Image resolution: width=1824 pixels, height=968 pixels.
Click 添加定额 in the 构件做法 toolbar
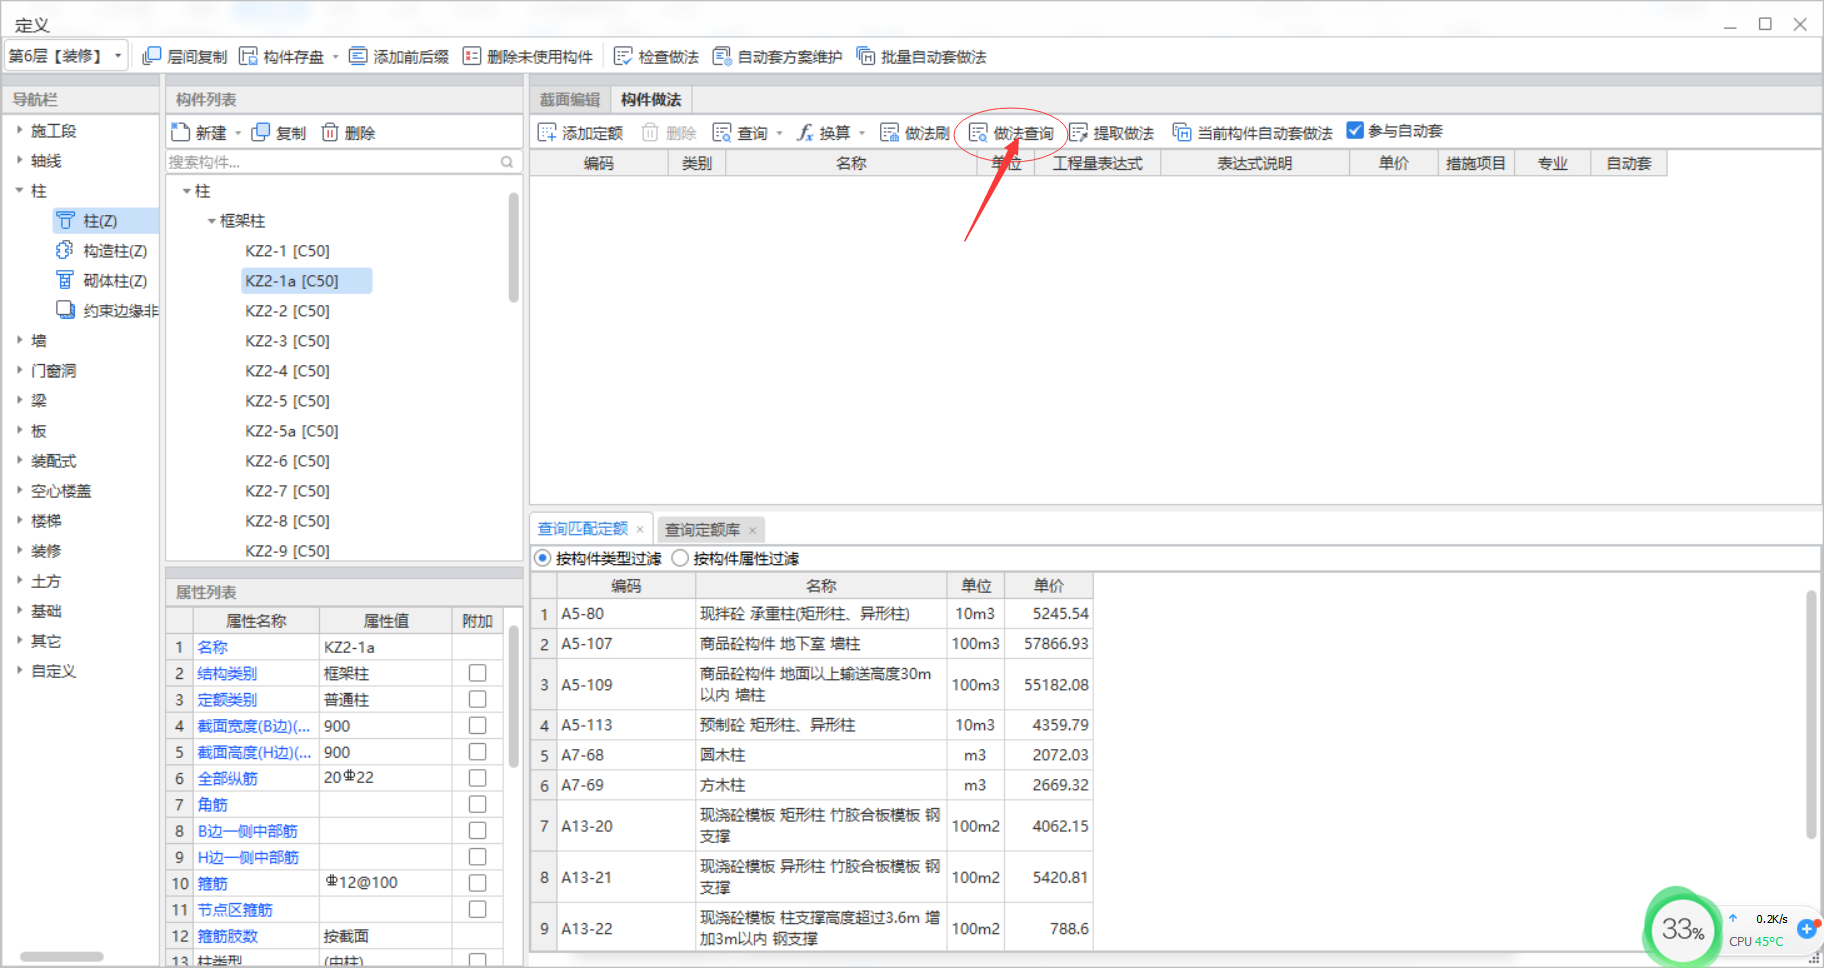pos(580,132)
